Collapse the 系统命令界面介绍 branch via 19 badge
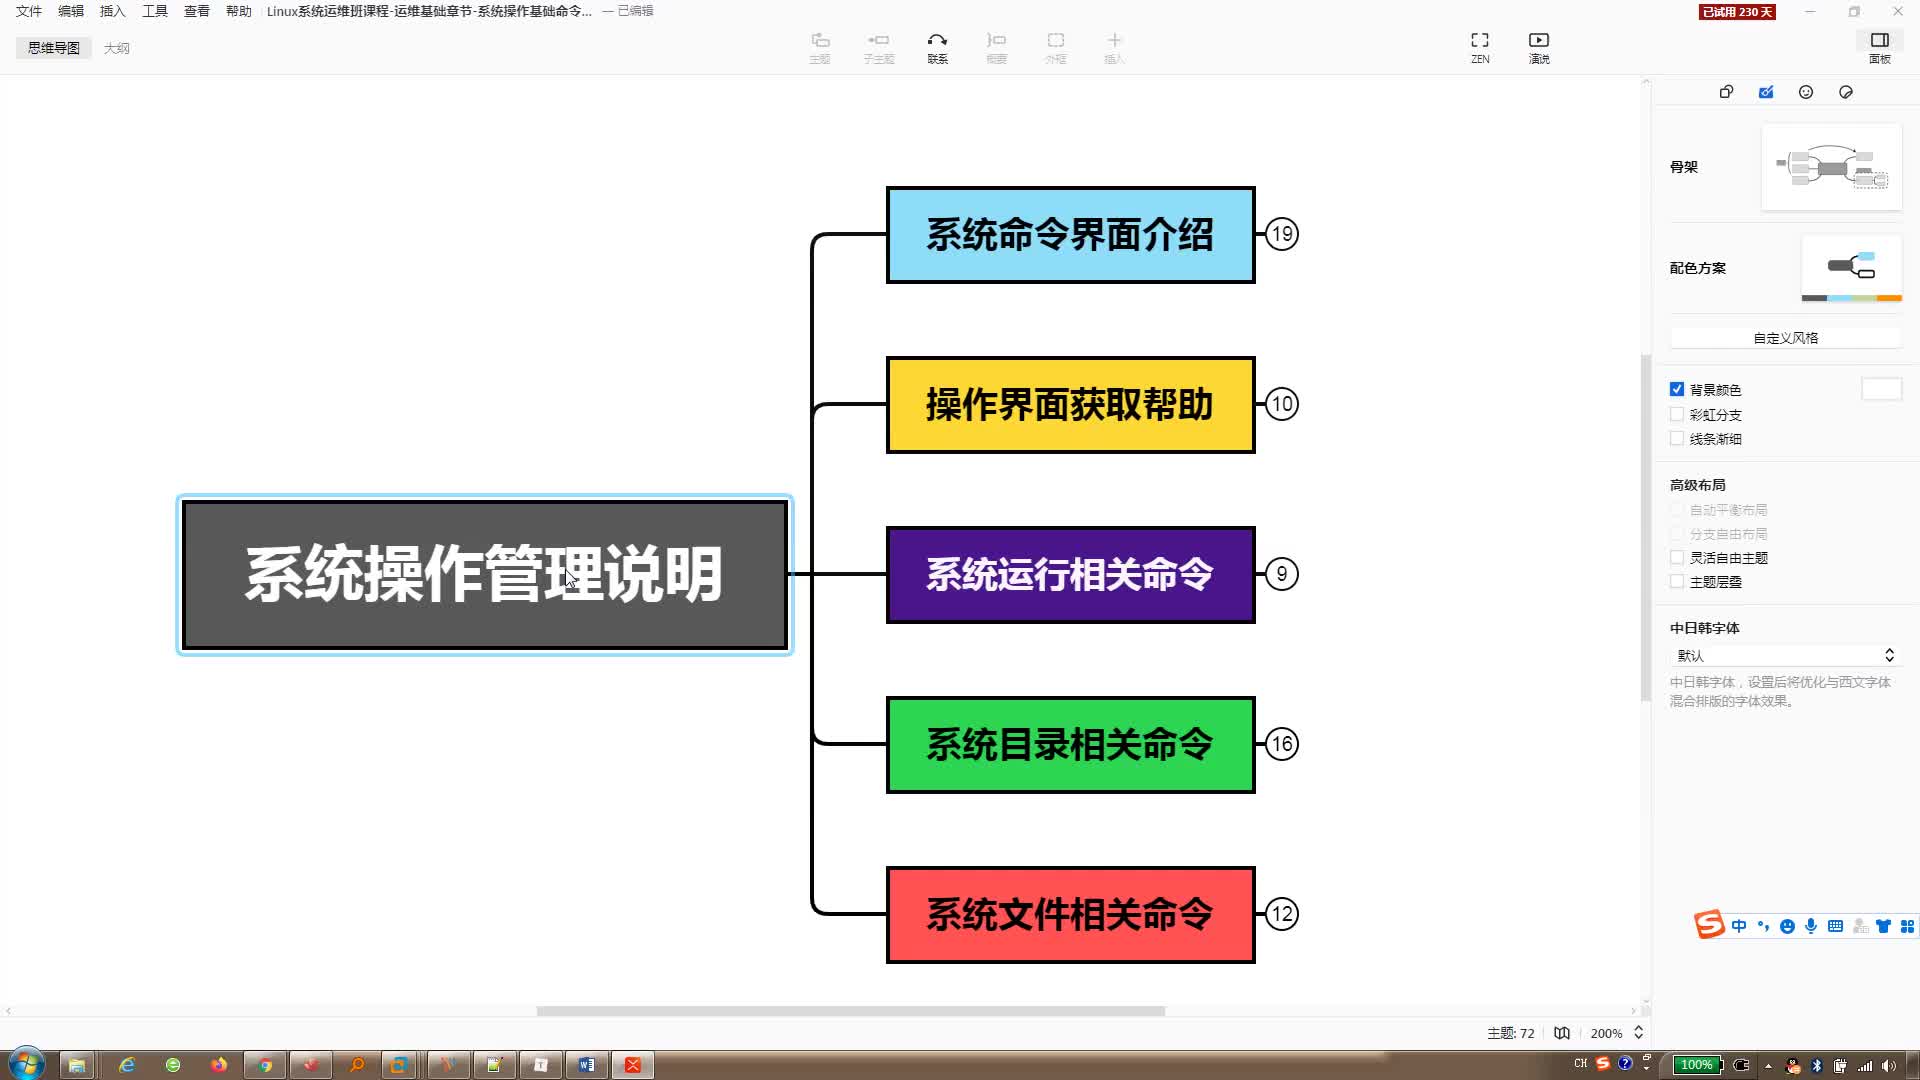Image resolution: width=1920 pixels, height=1080 pixels. point(1282,234)
